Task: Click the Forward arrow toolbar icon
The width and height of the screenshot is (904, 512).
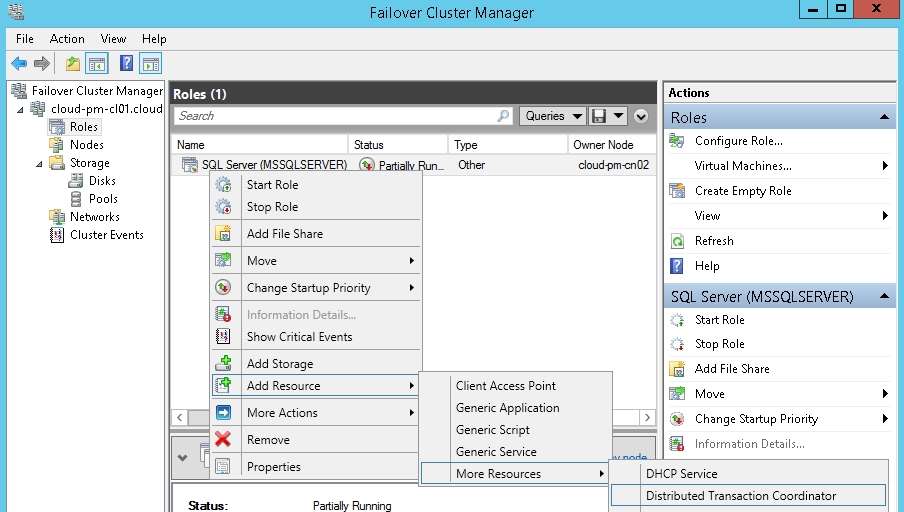Action: pos(42,63)
